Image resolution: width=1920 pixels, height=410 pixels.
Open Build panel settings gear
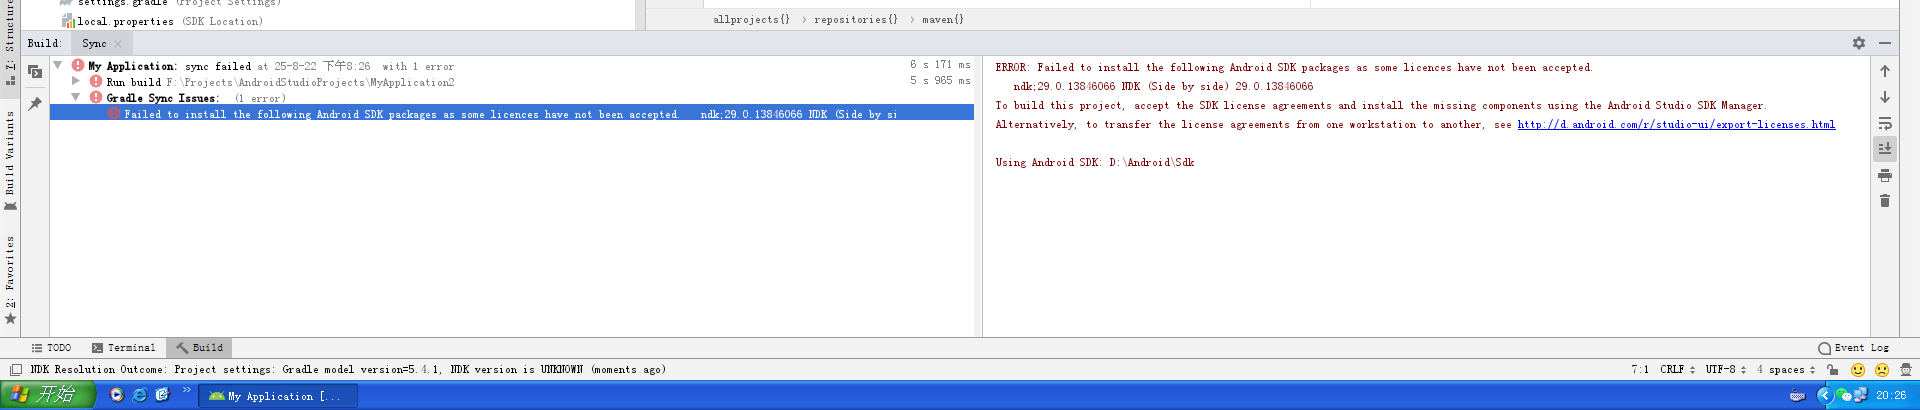click(1858, 43)
